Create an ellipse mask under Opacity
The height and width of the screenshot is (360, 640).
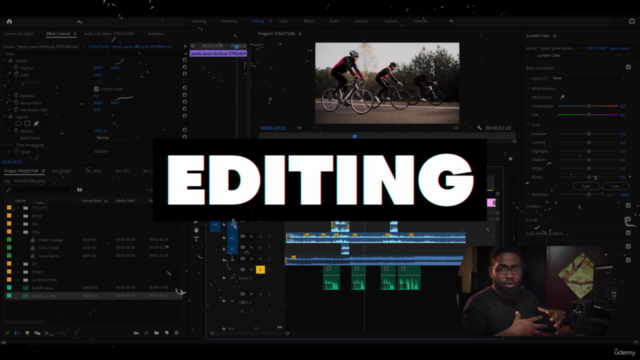18,123
